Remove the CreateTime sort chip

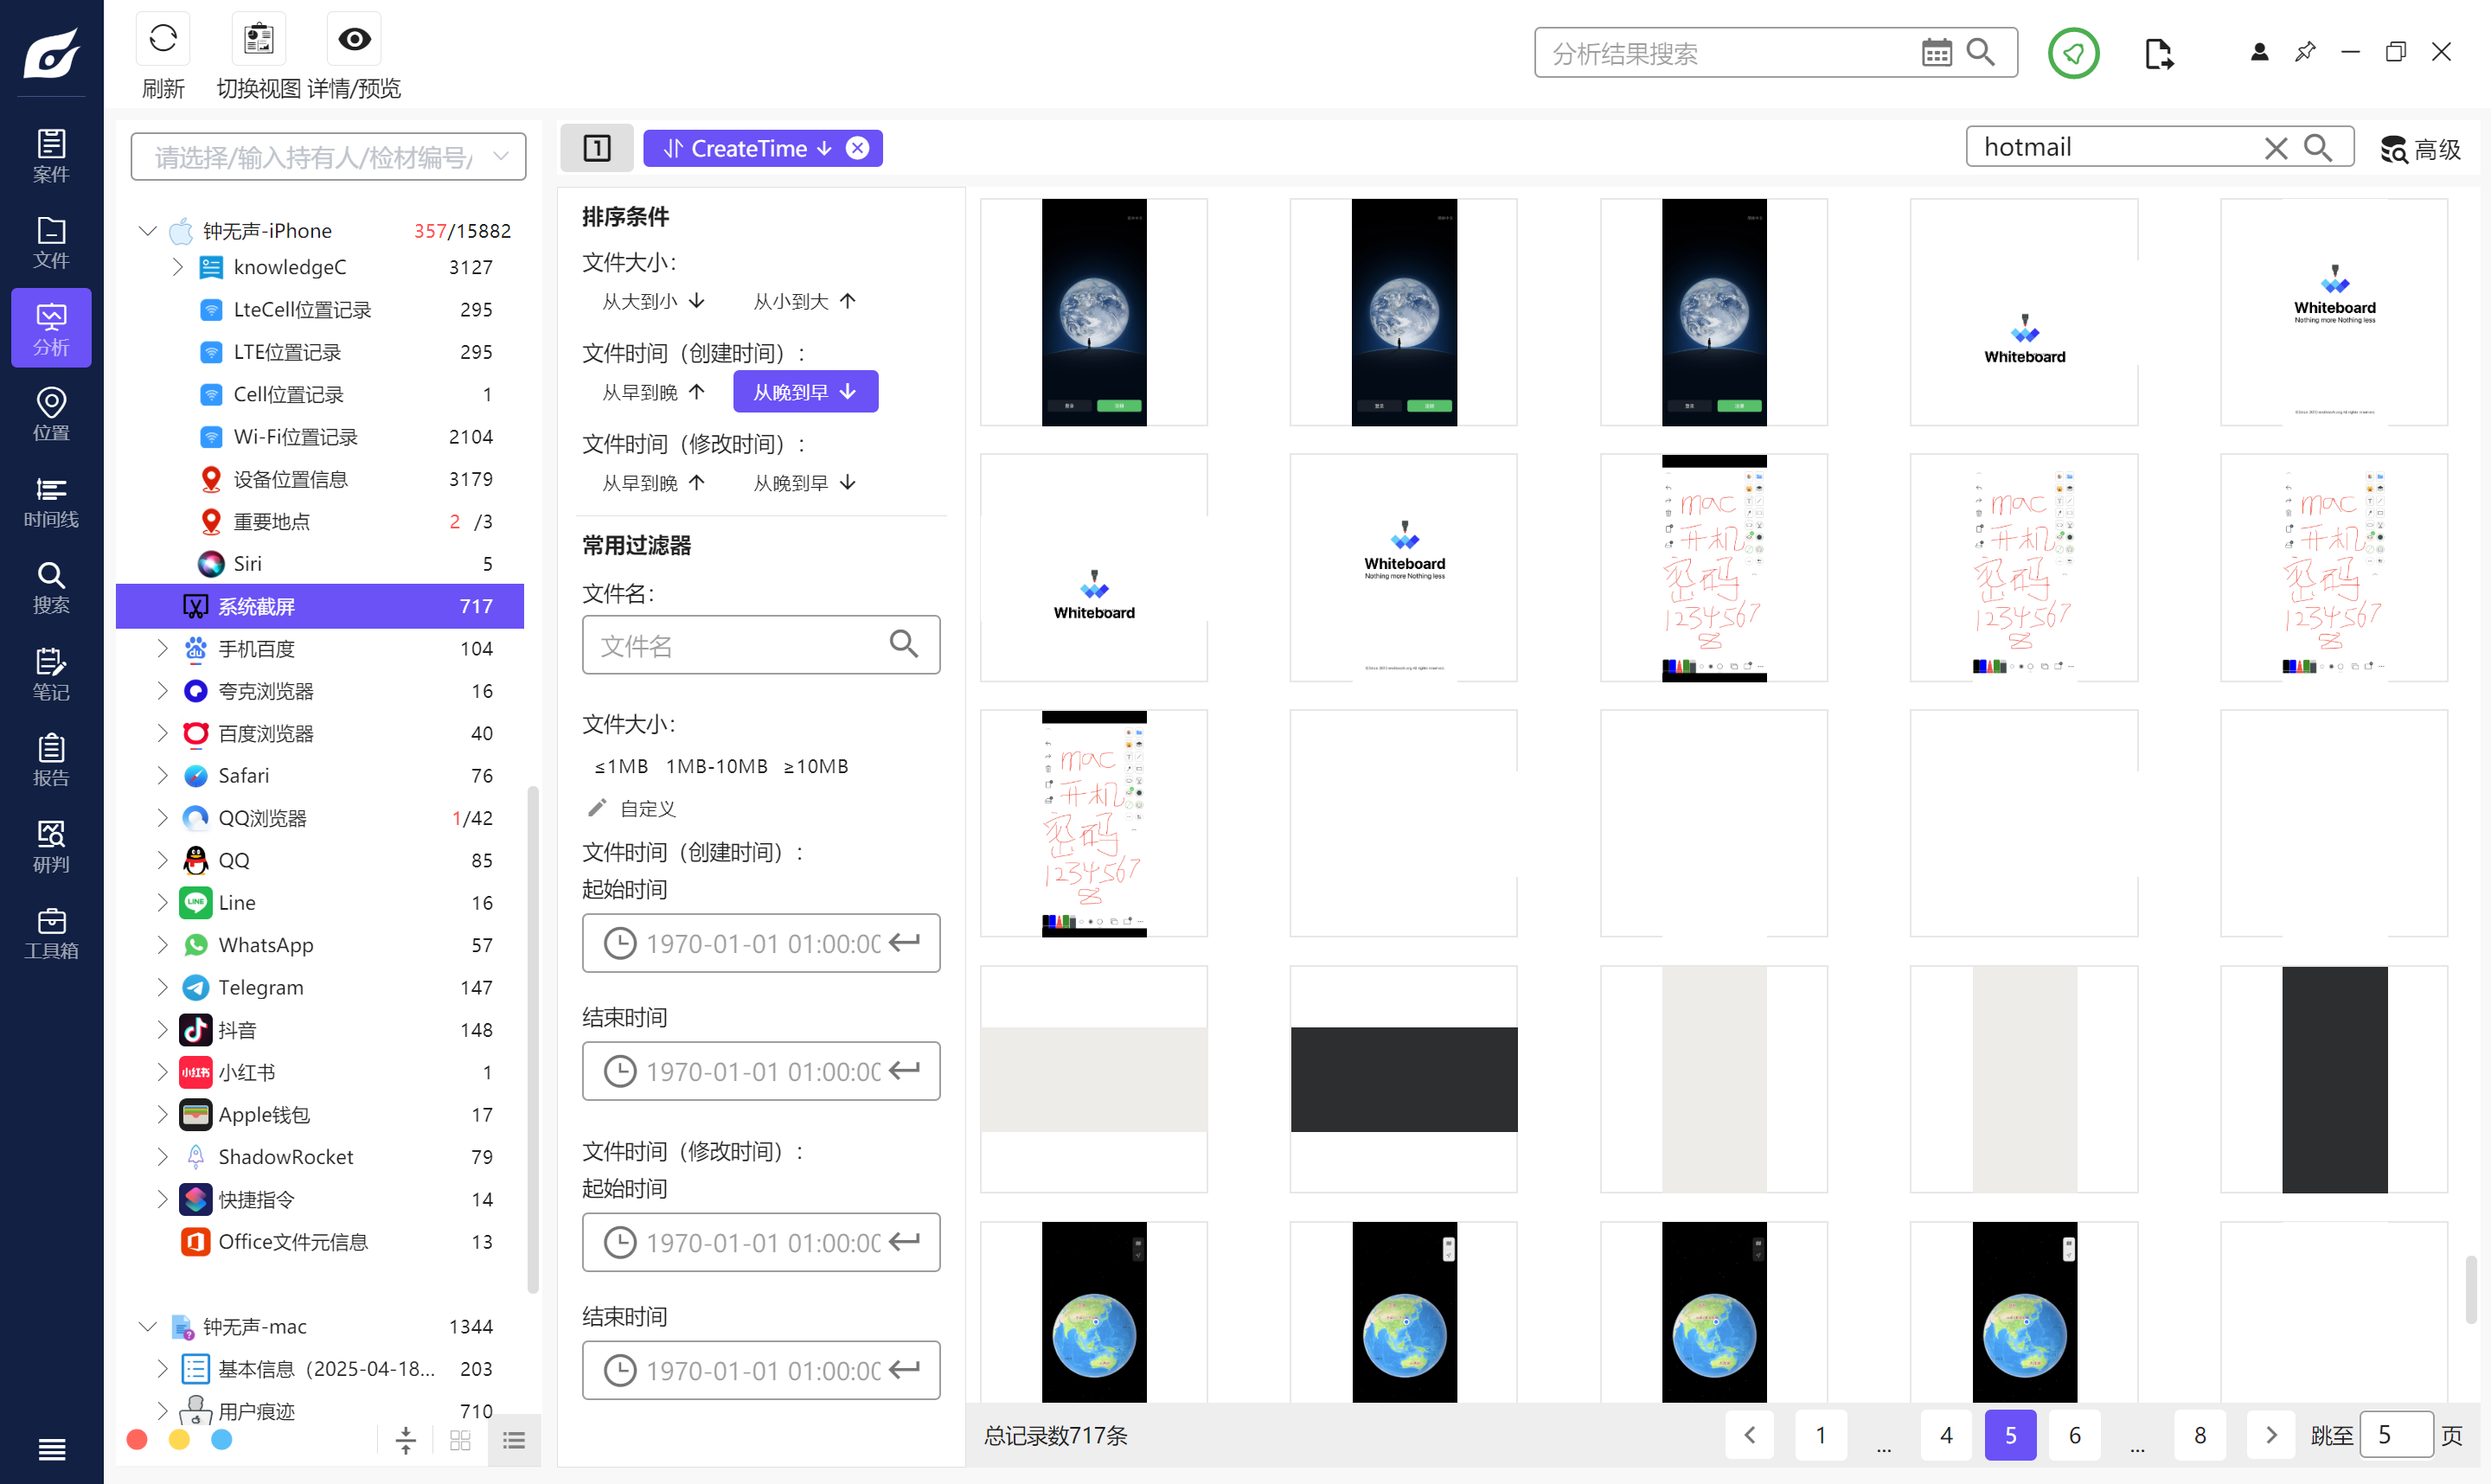coord(857,148)
